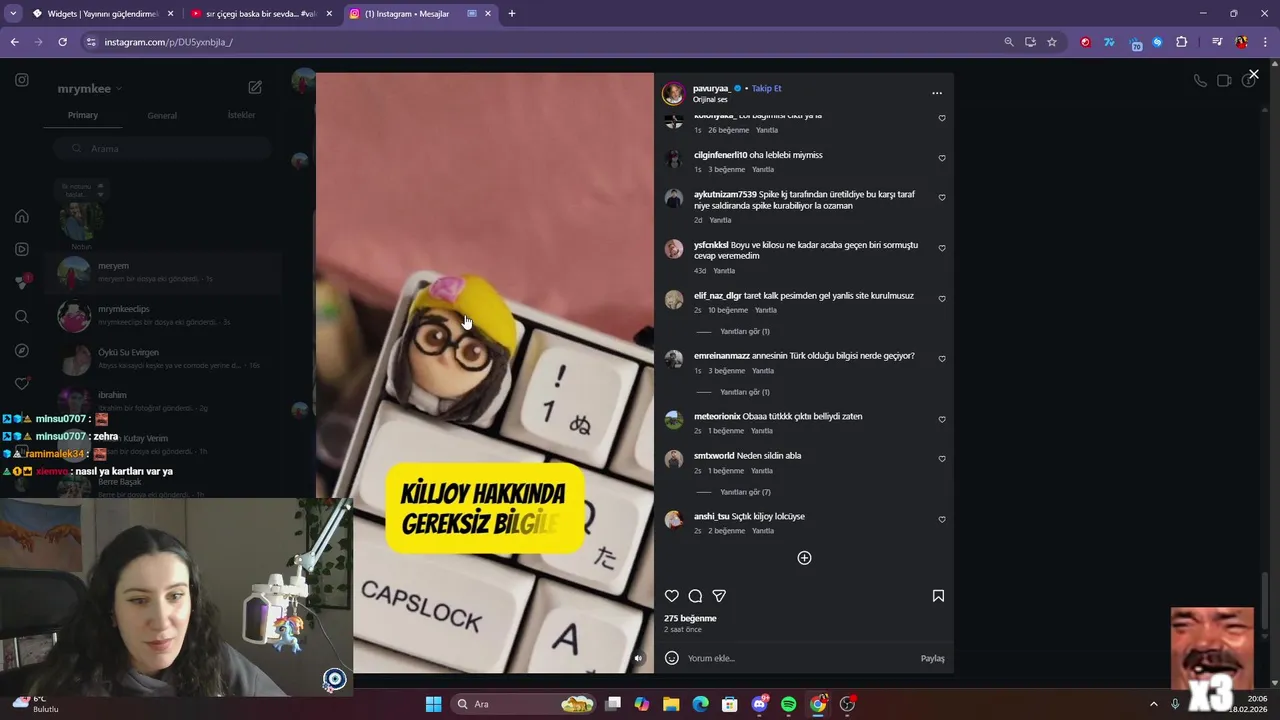
Task: Expand replies under elif_naz_dlgr's comment
Action: (x=744, y=331)
